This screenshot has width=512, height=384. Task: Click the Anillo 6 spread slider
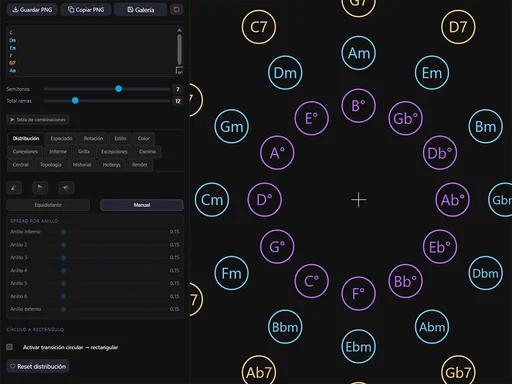[x=107, y=296]
